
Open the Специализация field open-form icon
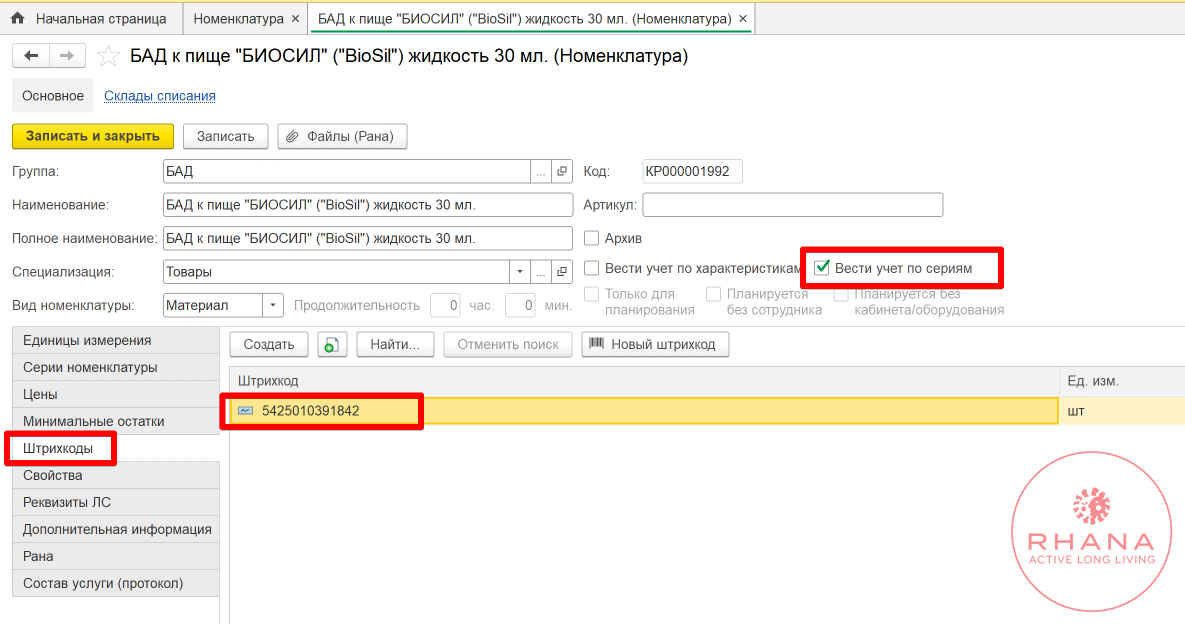(562, 272)
